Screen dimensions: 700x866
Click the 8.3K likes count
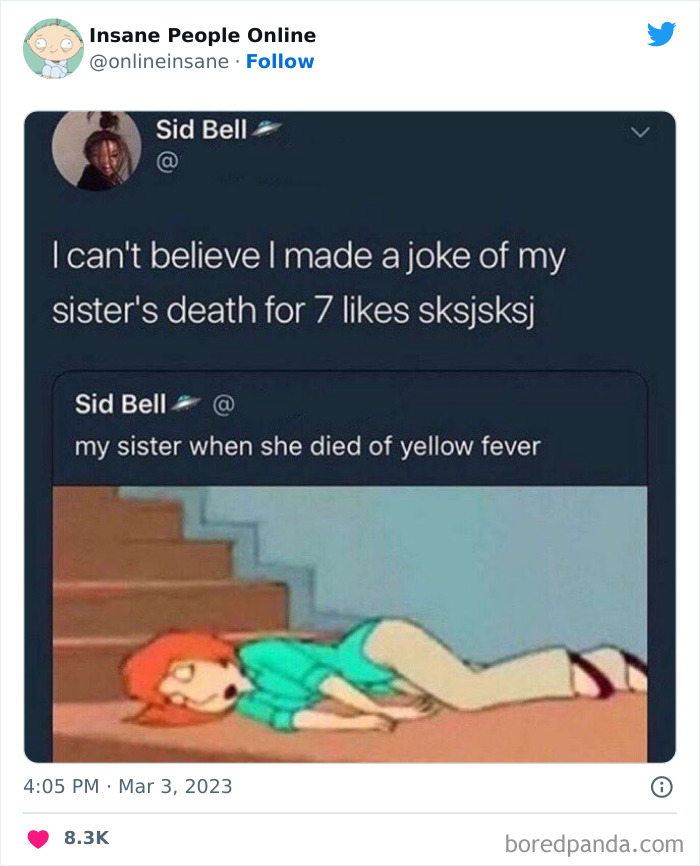87,838
